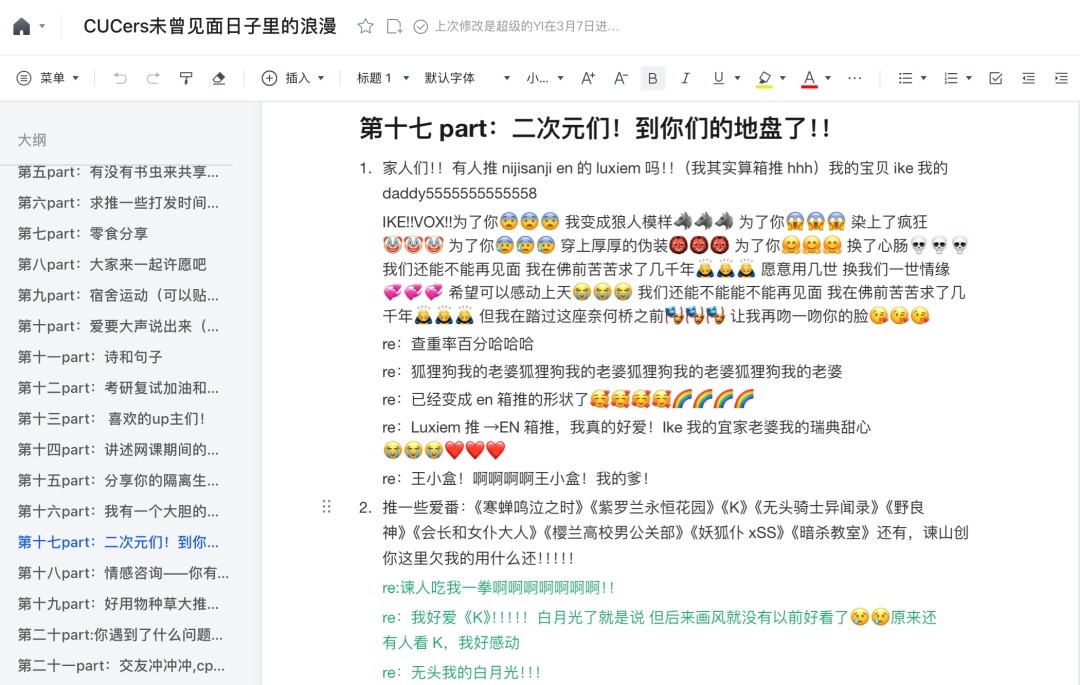Redo the last undone edit
The image size is (1080, 685).
pos(152,77)
